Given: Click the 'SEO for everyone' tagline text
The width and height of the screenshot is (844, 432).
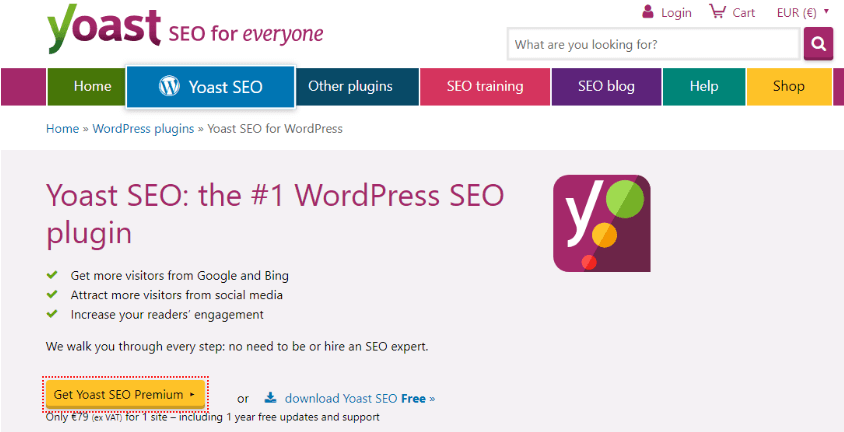Looking at the screenshot, I should pos(246,35).
